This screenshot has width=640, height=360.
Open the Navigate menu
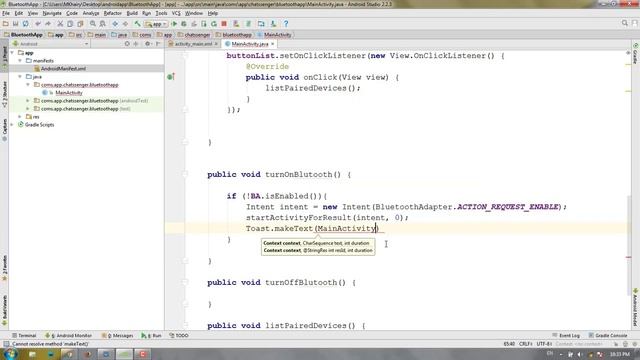52,13
